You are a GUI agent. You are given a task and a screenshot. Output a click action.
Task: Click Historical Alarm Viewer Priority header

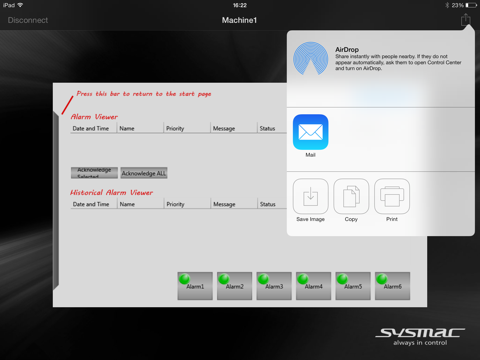coord(187,204)
